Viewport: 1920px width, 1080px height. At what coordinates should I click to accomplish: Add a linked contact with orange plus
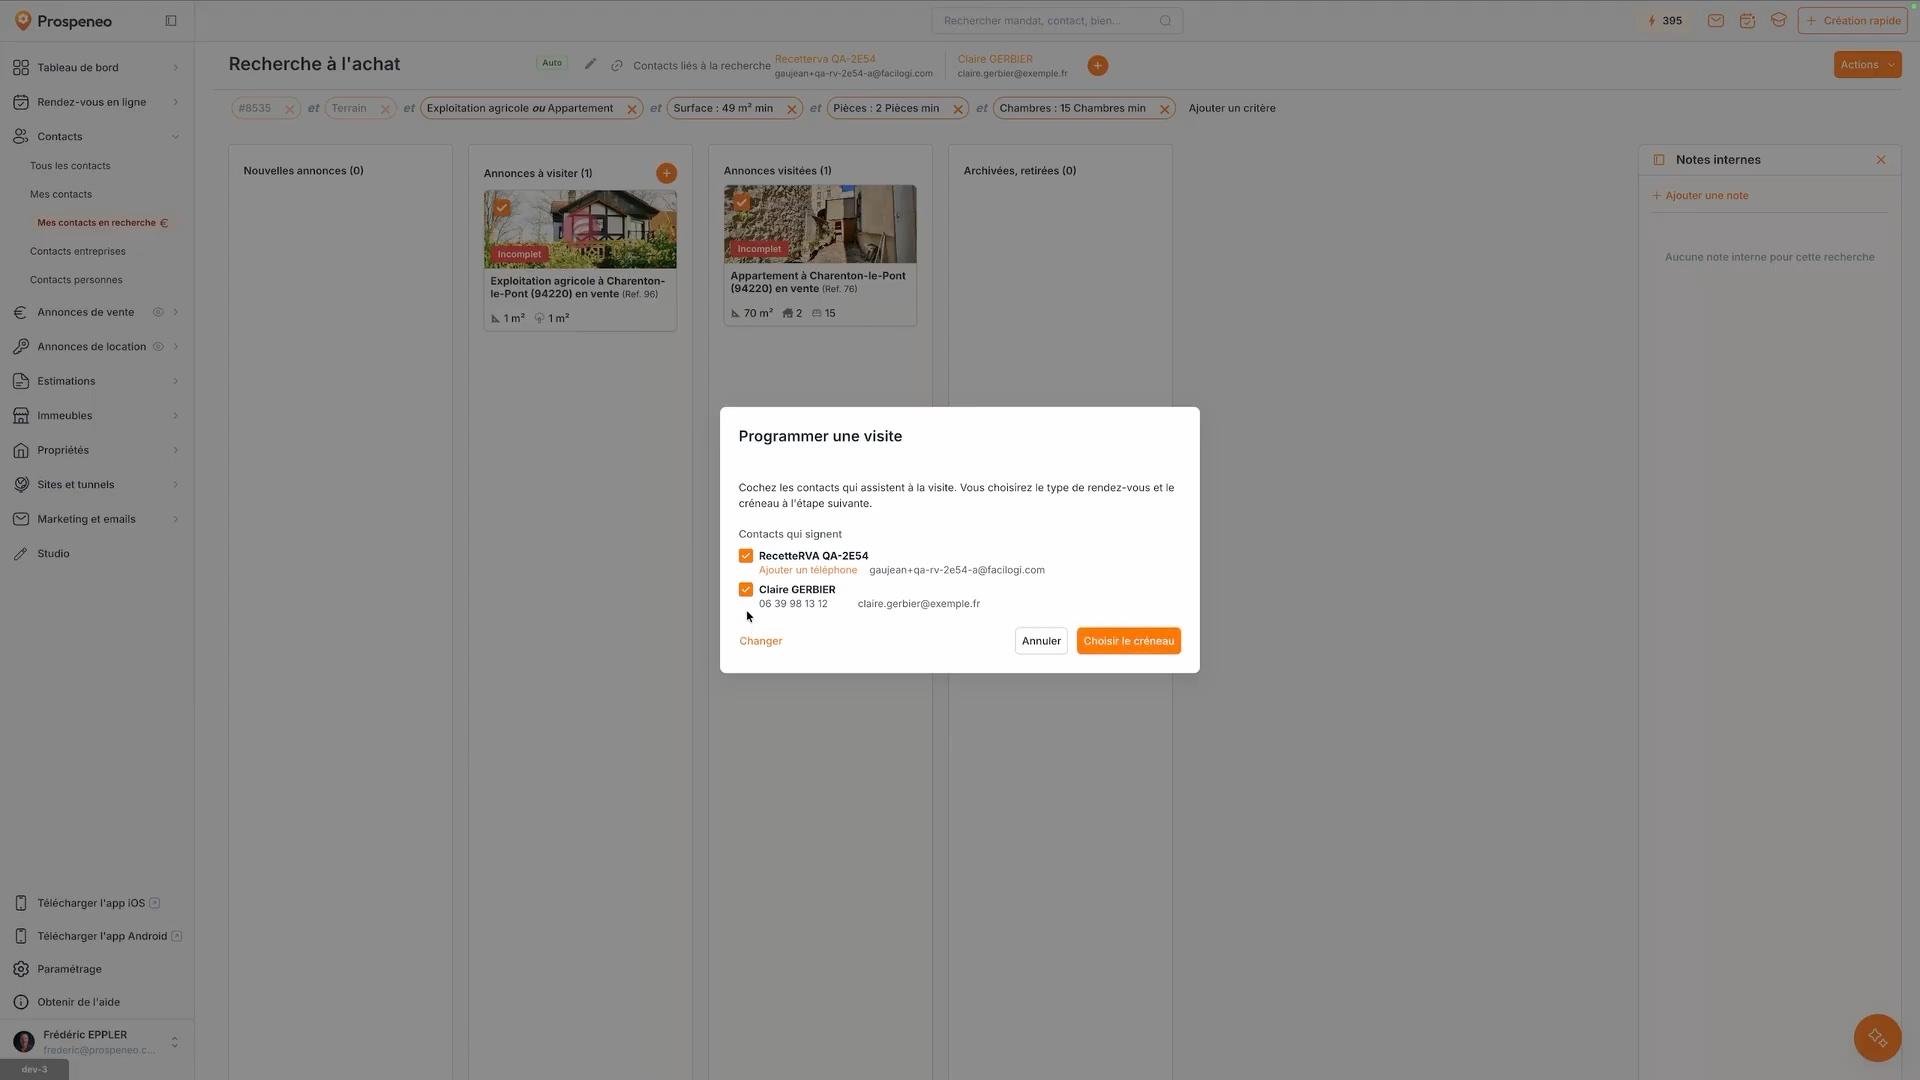click(x=1097, y=66)
